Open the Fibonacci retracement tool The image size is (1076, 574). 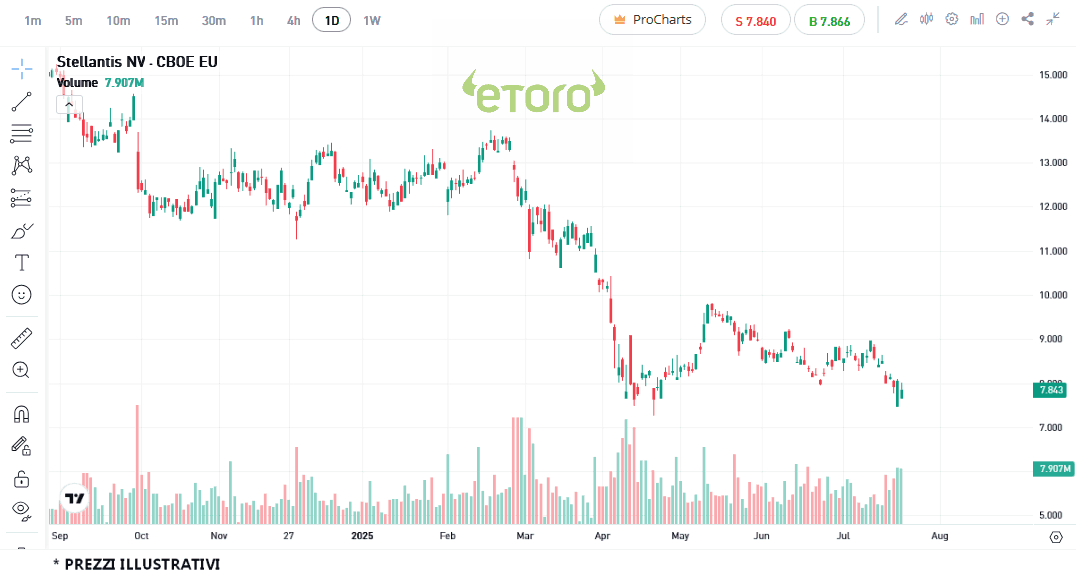tap(21, 133)
